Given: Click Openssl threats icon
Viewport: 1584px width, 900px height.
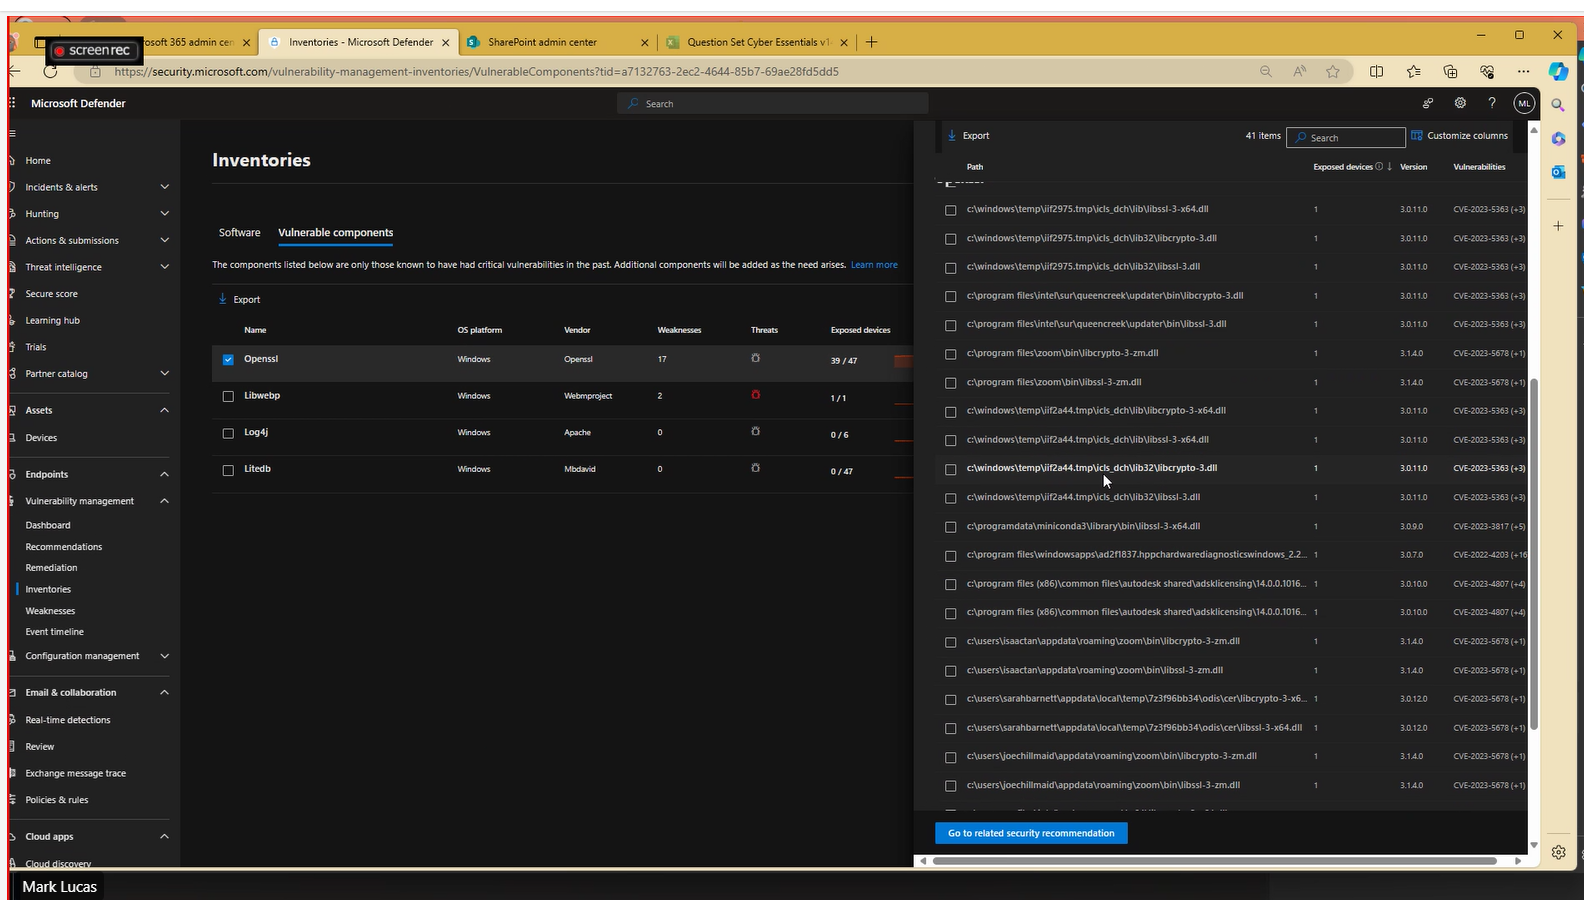Looking at the screenshot, I should (x=755, y=358).
